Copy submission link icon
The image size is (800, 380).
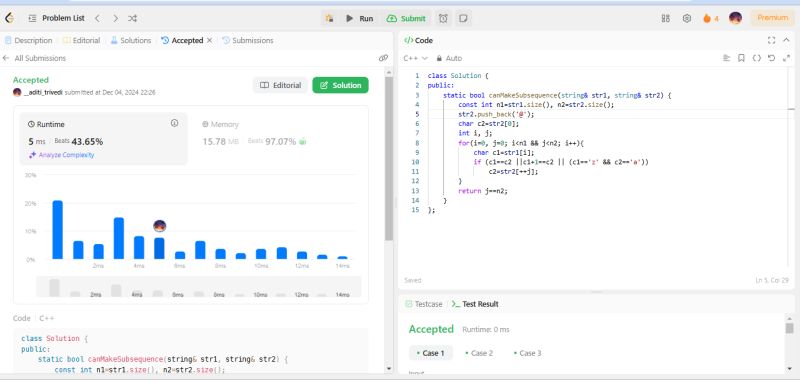[x=383, y=58]
